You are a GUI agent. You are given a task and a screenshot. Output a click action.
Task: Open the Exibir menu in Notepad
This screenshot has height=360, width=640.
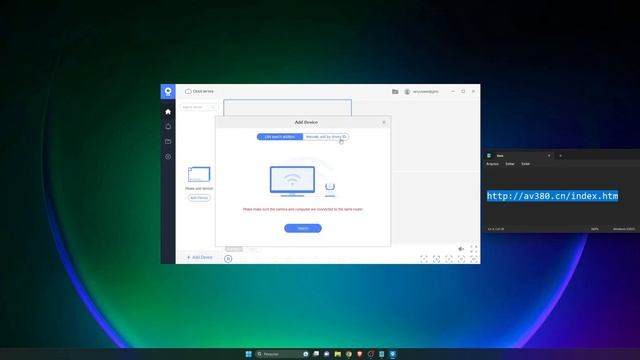coord(525,164)
